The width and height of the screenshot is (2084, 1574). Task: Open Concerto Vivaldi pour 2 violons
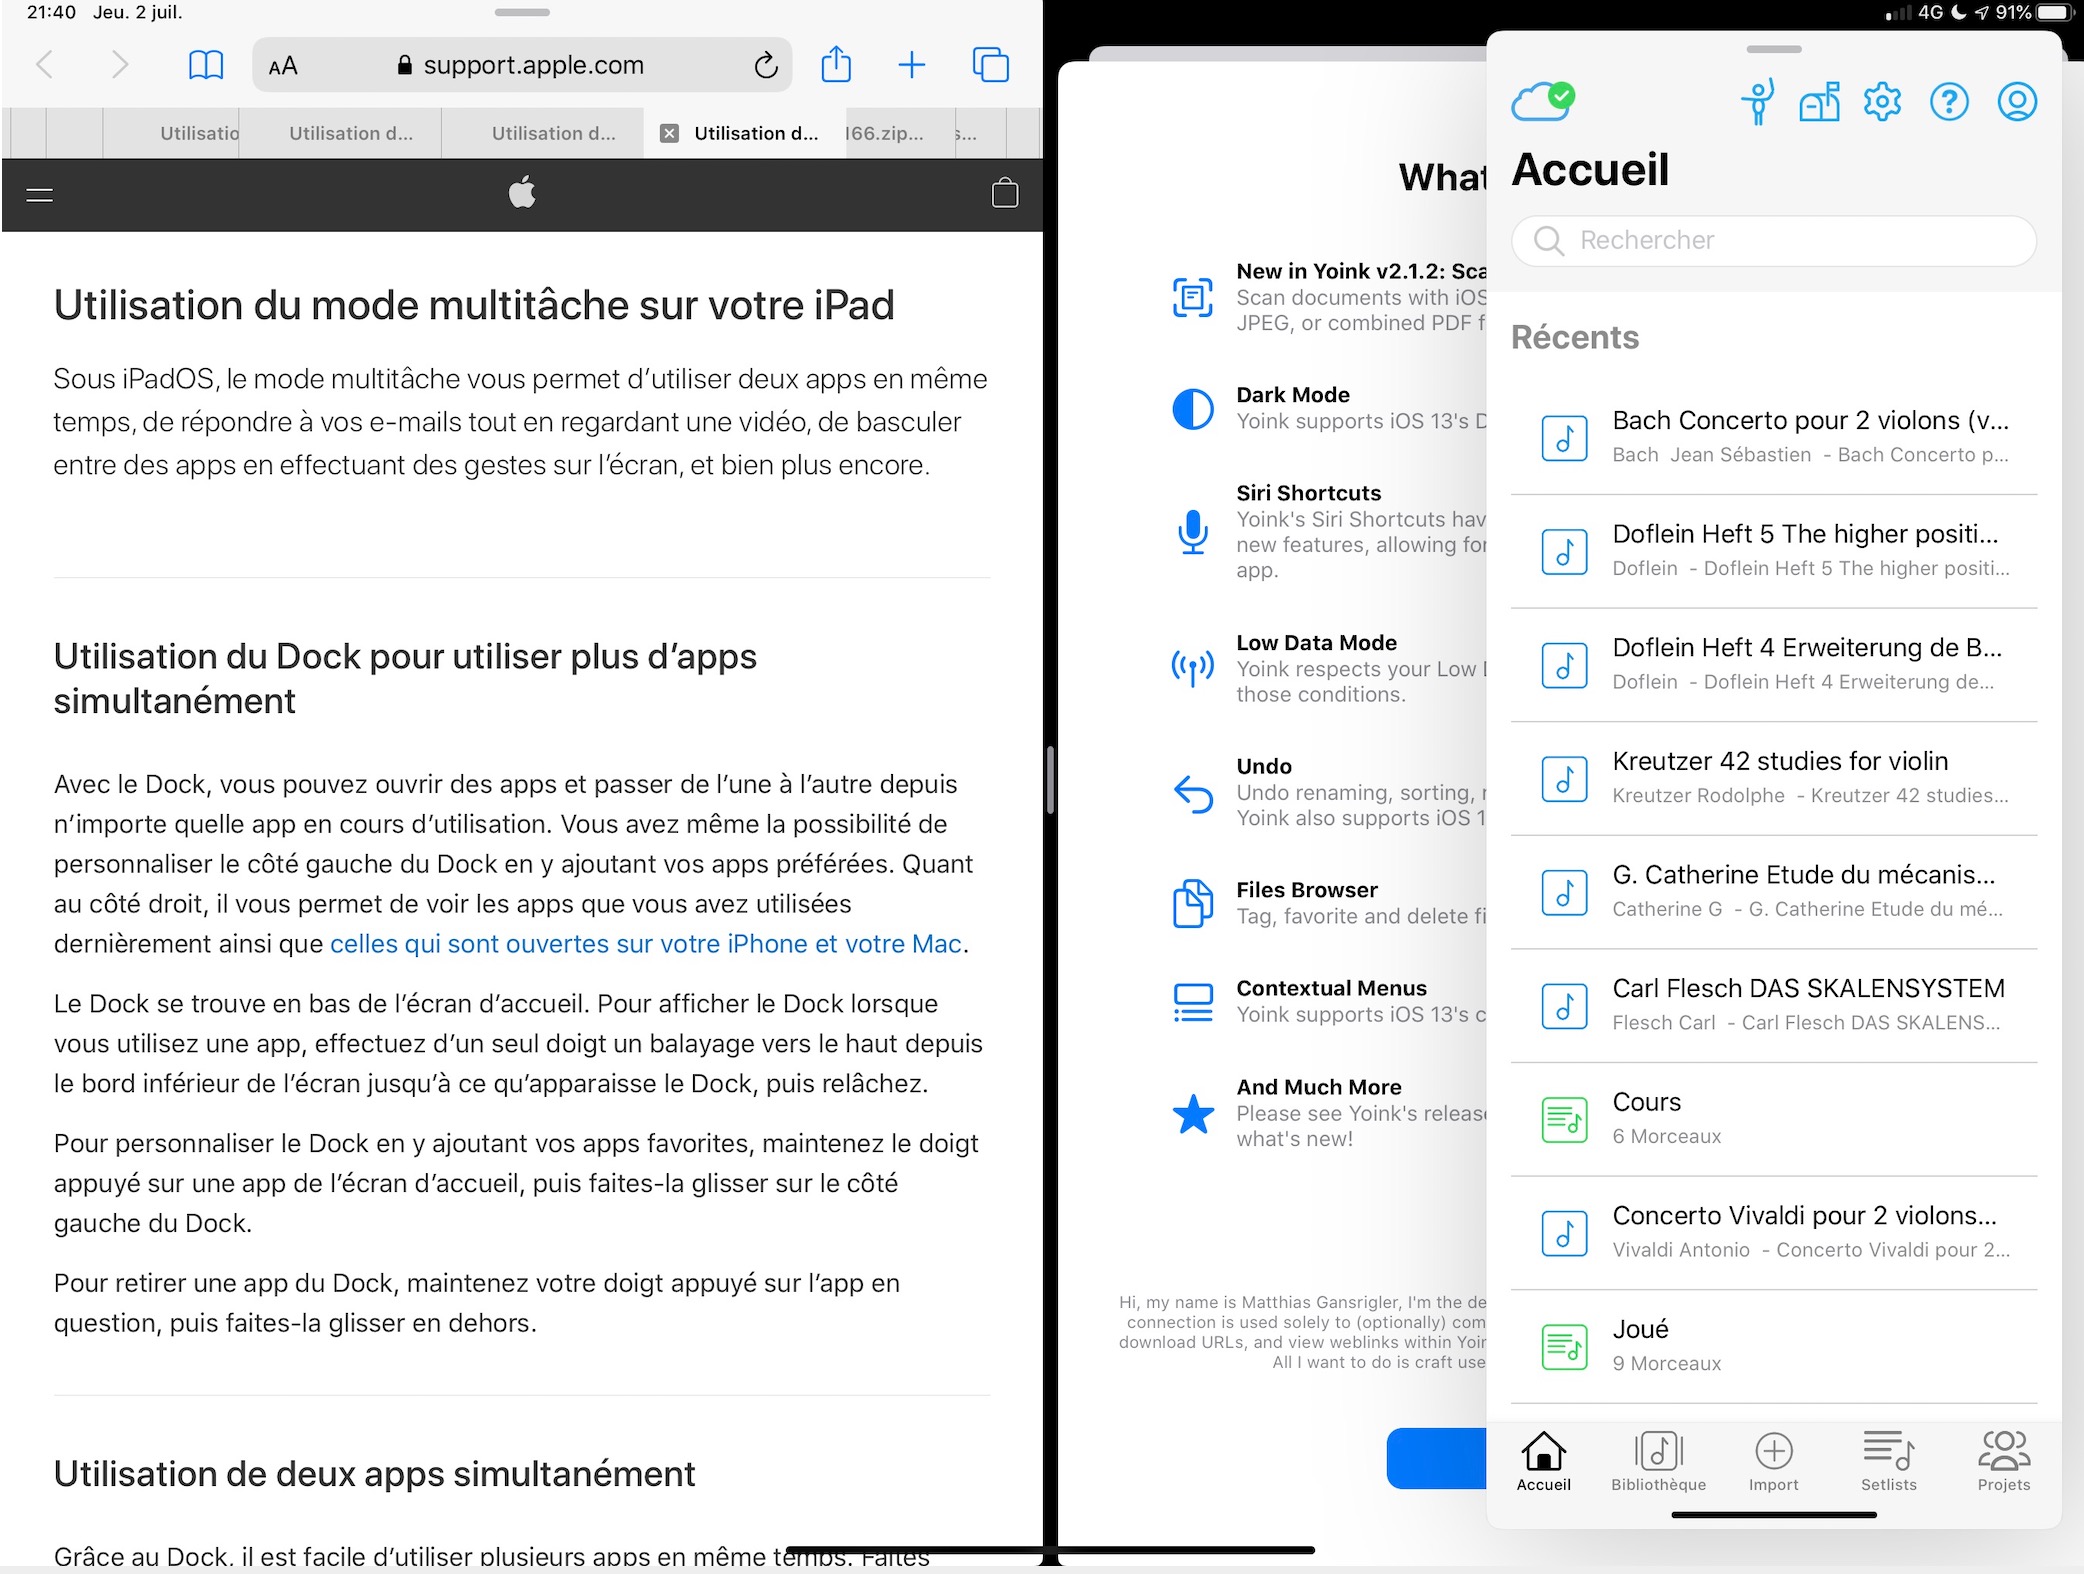click(1774, 1233)
